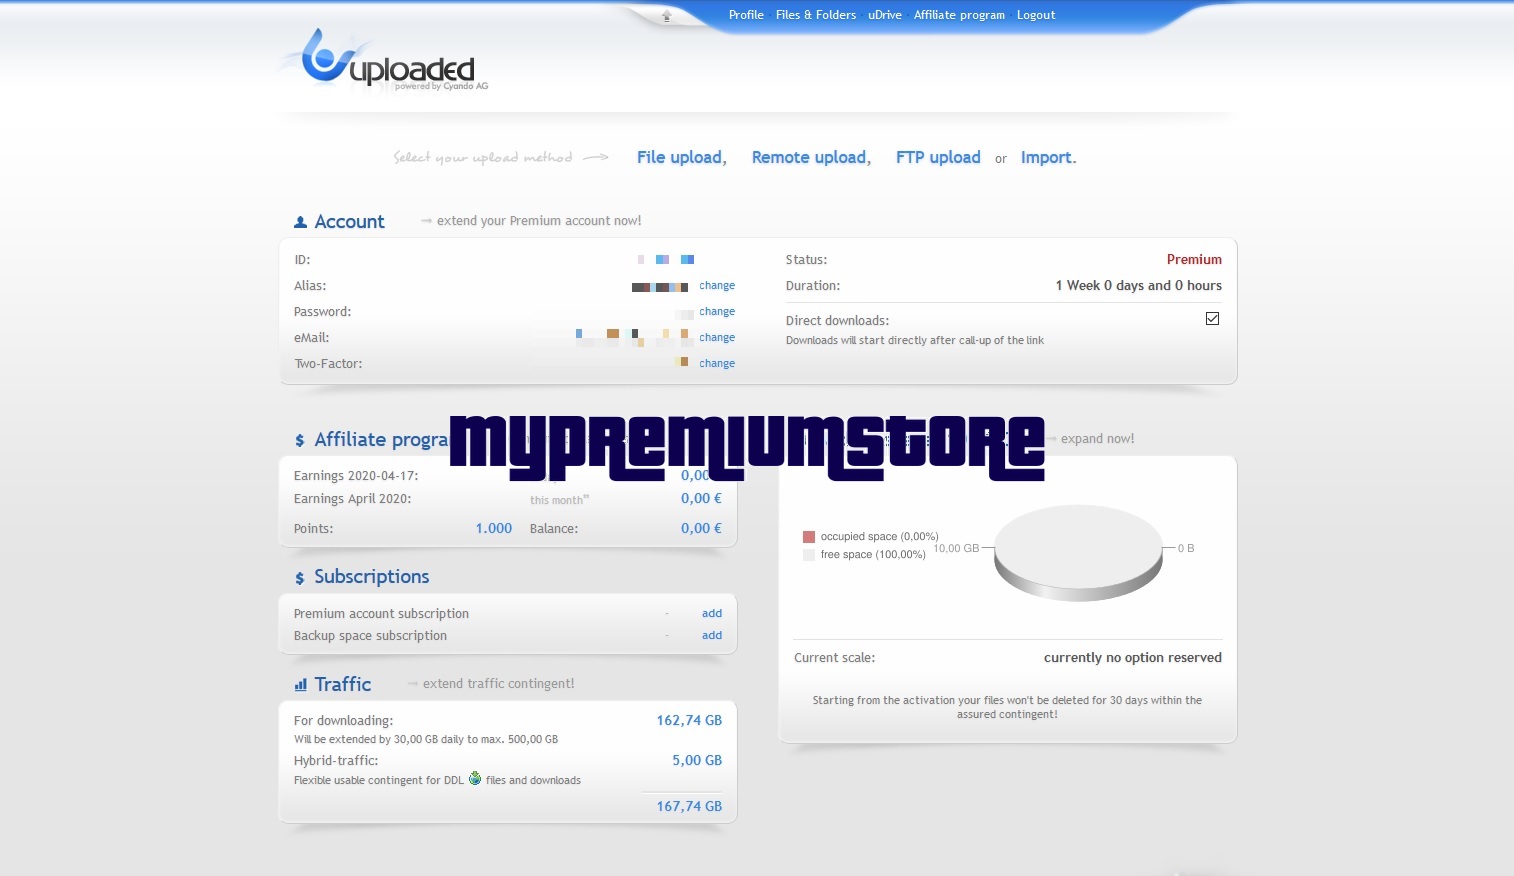Click '1 Week 0 days and 0 hours'
1514x876 pixels.
click(1138, 286)
